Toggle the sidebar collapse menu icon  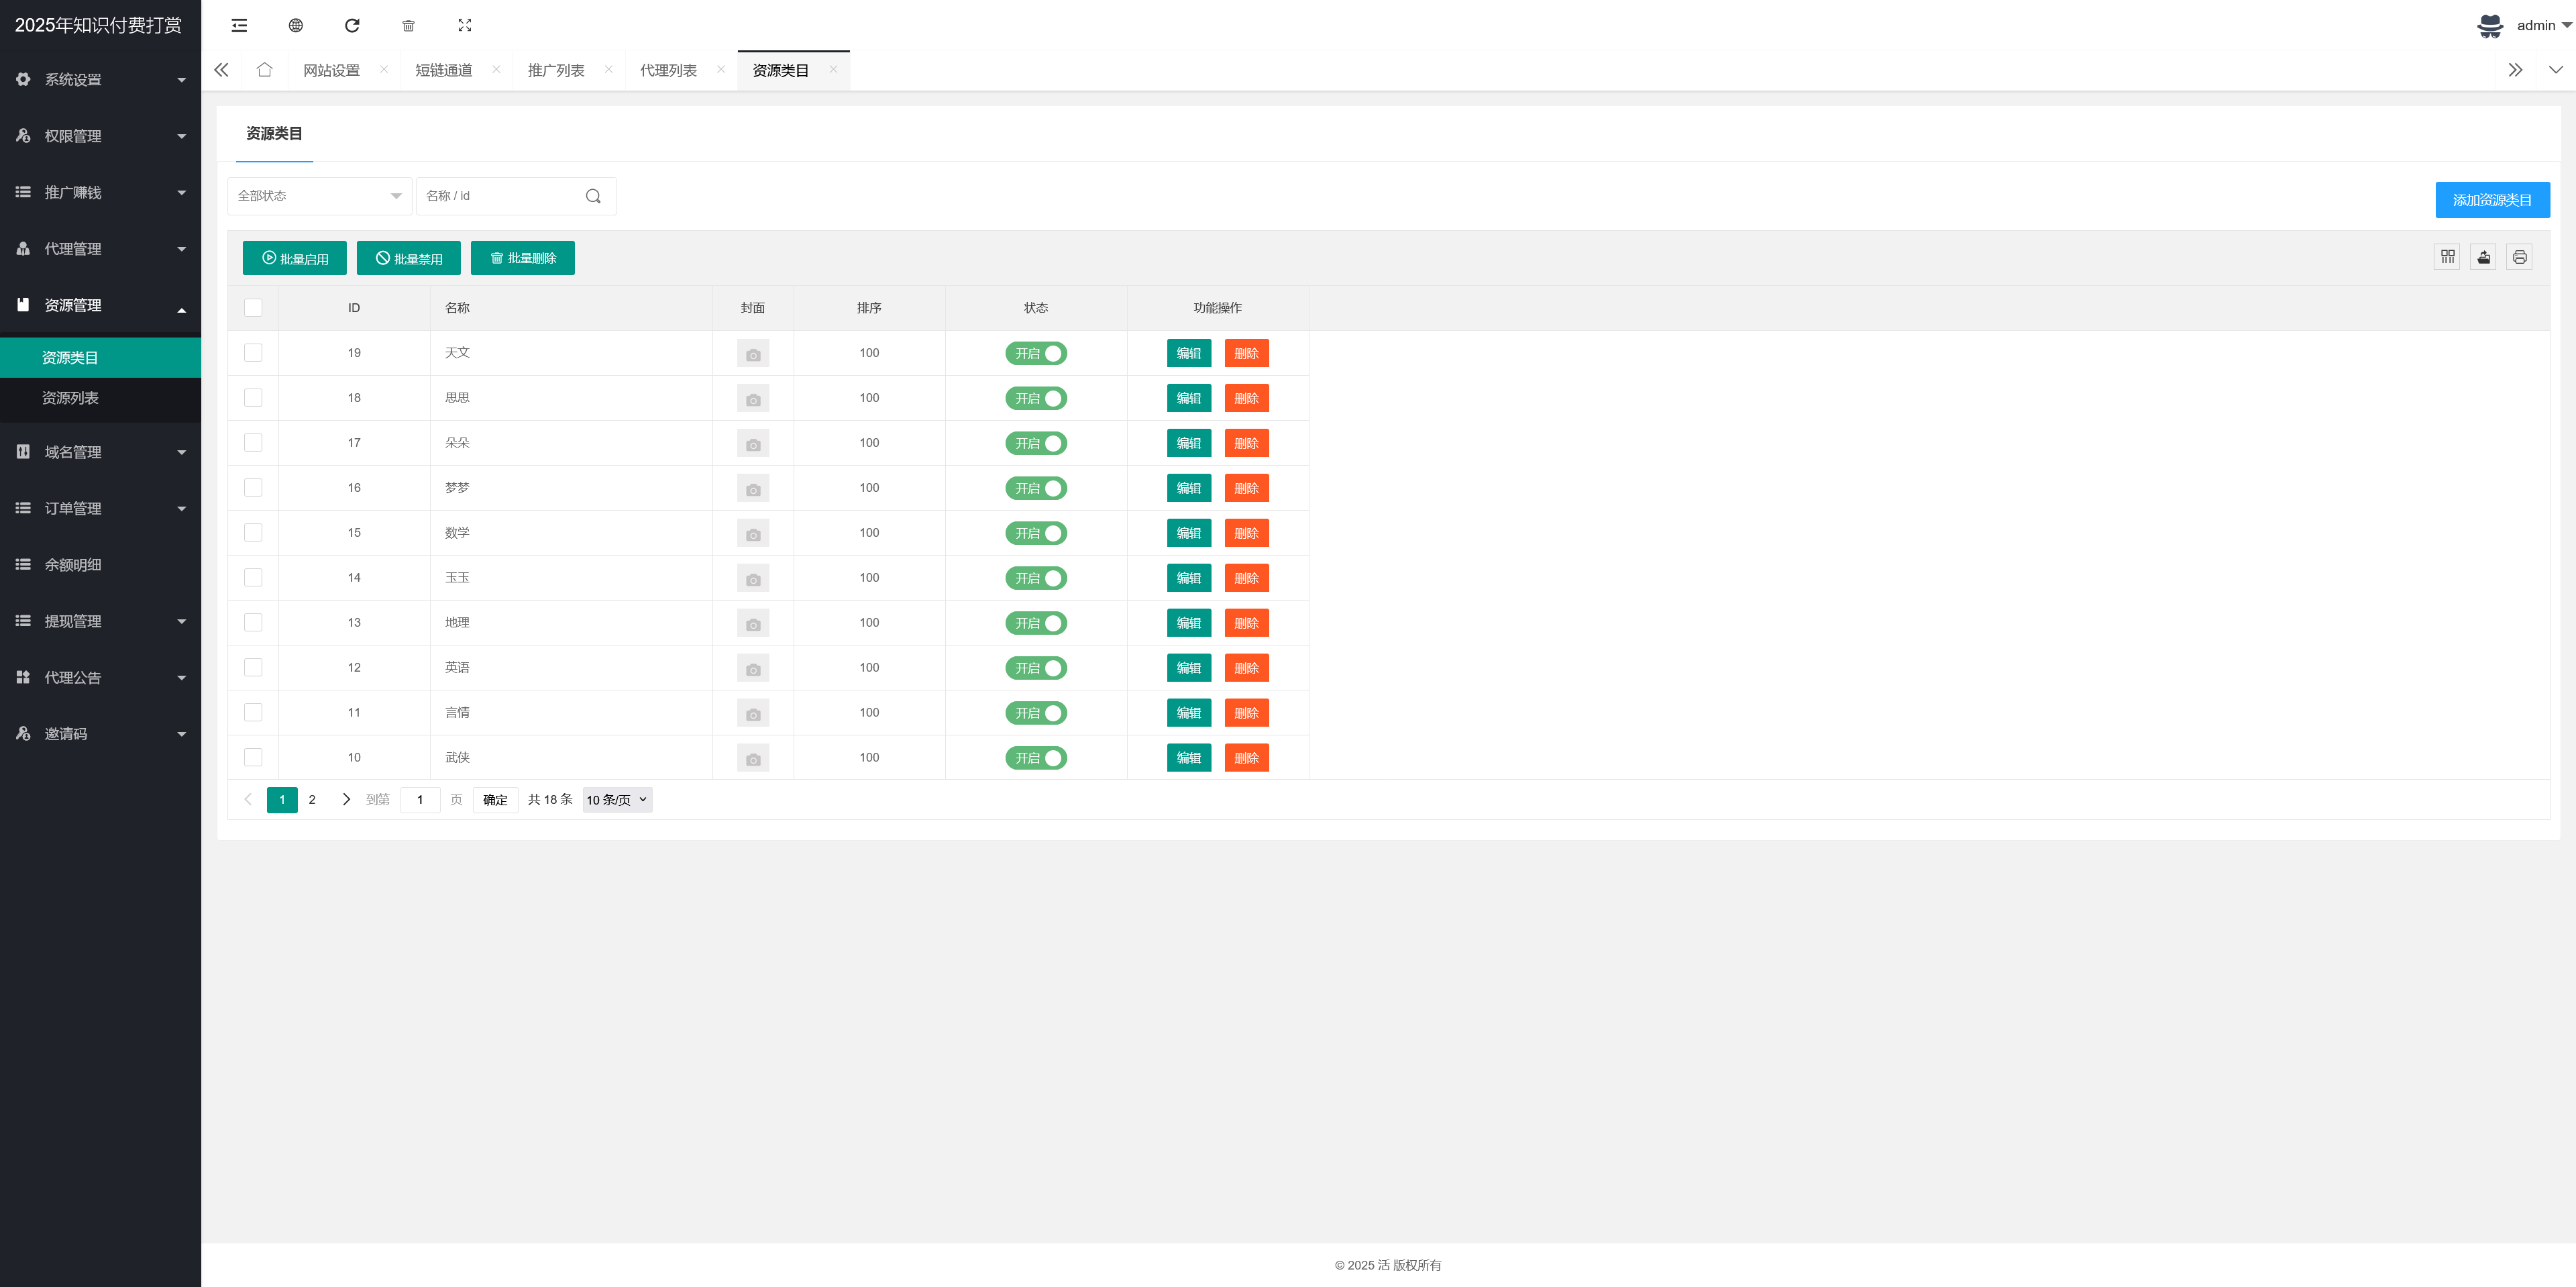[x=239, y=25]
